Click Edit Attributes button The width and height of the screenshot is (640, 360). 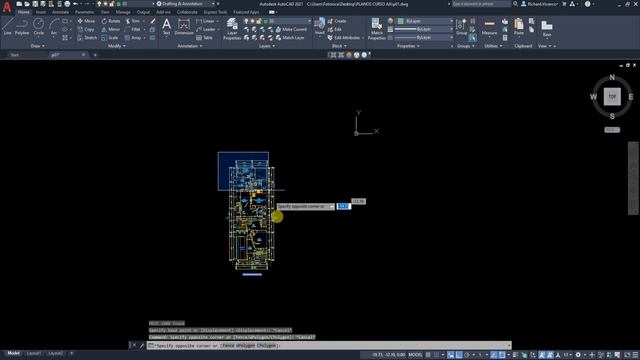(x=343, y=38)
